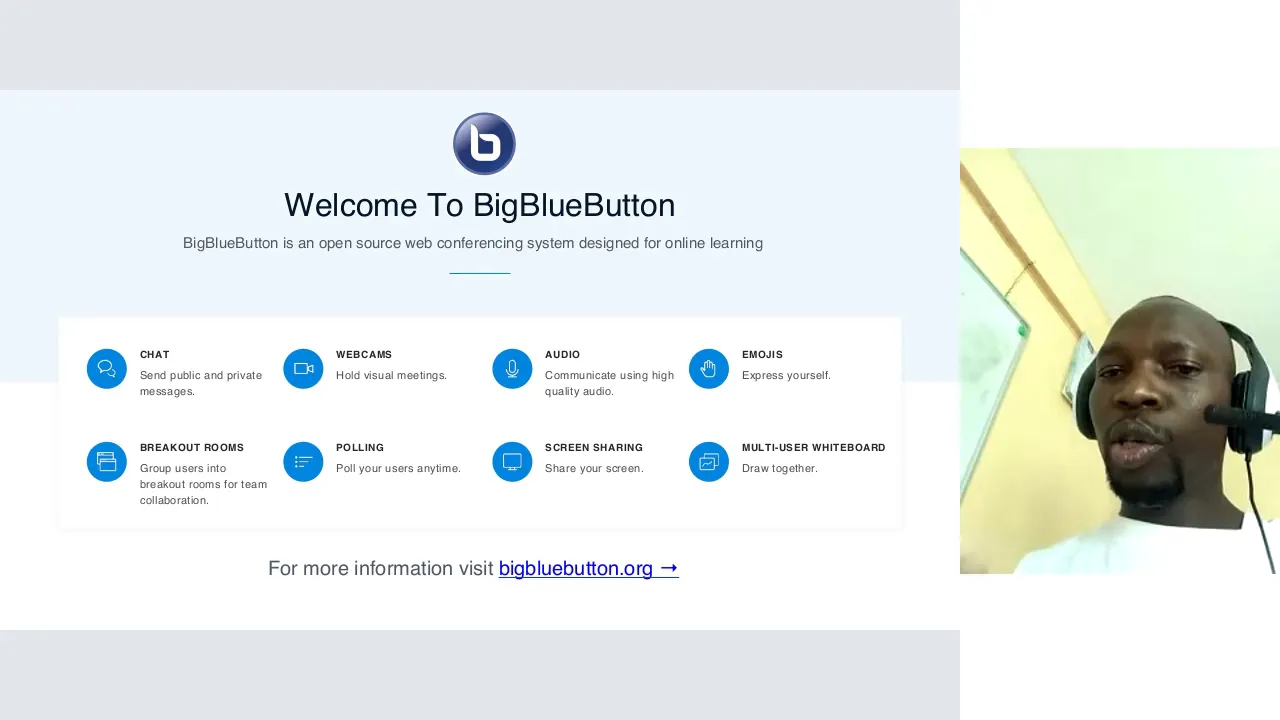Click 'Hold visual meetings.' text
The height and width of the screenshot is (720, 1280).
pos(391,376)
